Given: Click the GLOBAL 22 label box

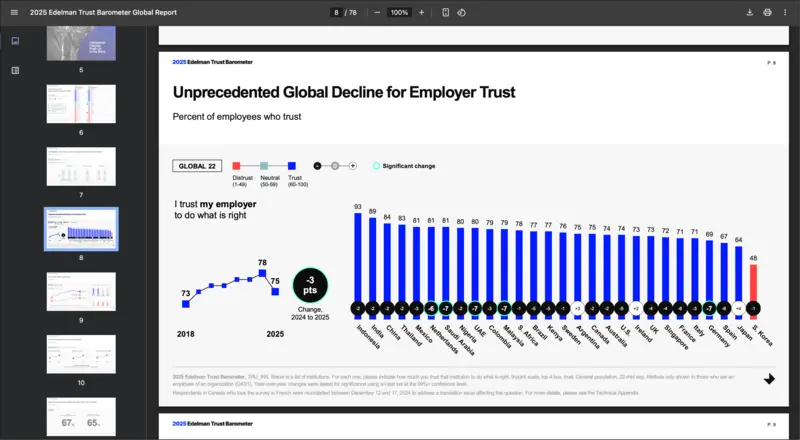Looking at the screenshot, I should [197, 166].
